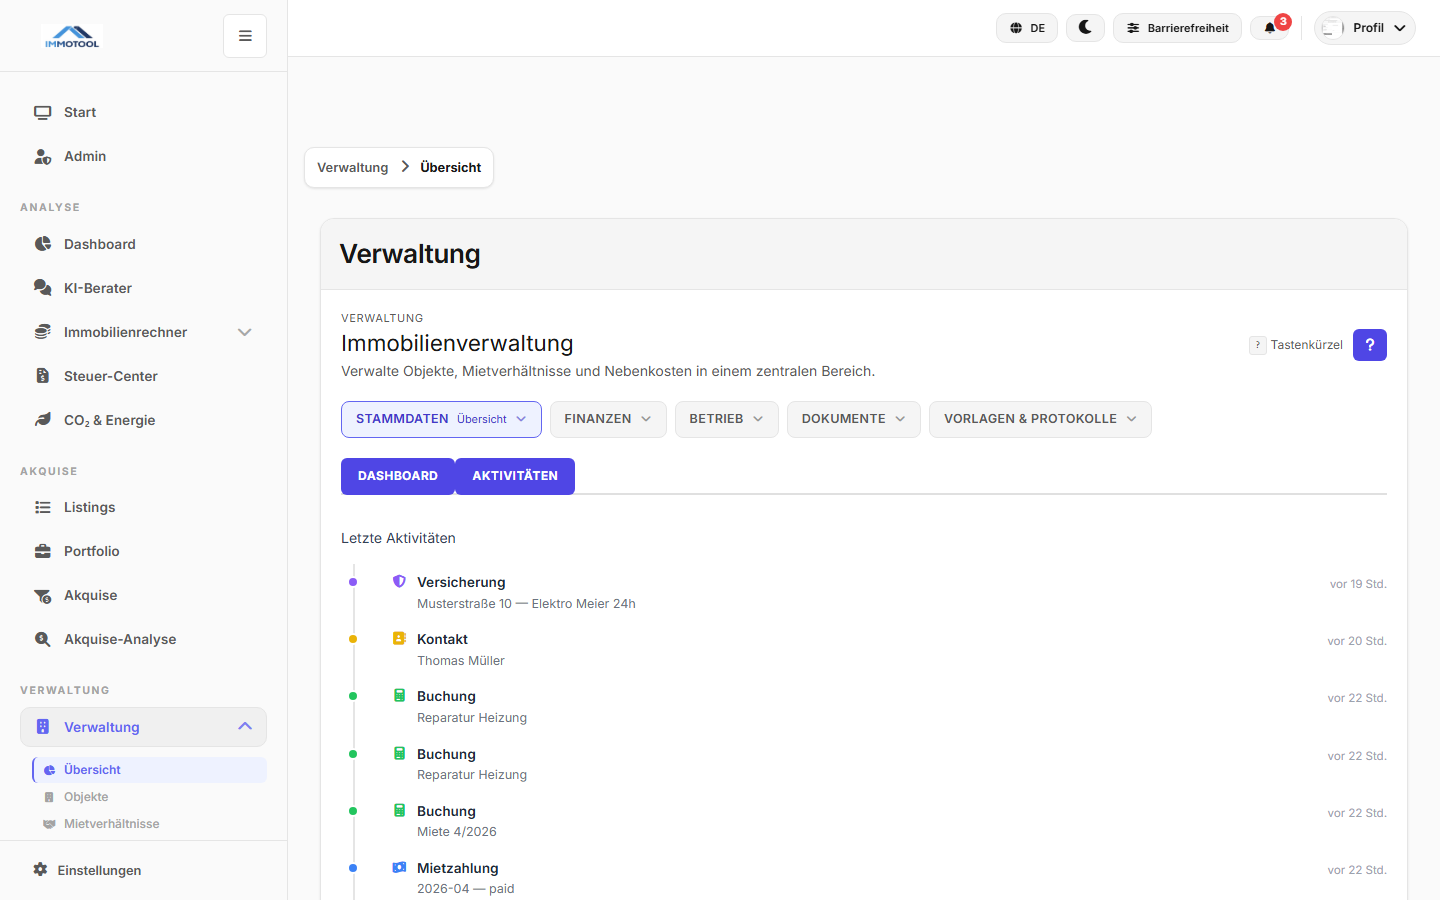
Task: Open KI-Berater chat icon in sidebar
Action: point(43,288)
